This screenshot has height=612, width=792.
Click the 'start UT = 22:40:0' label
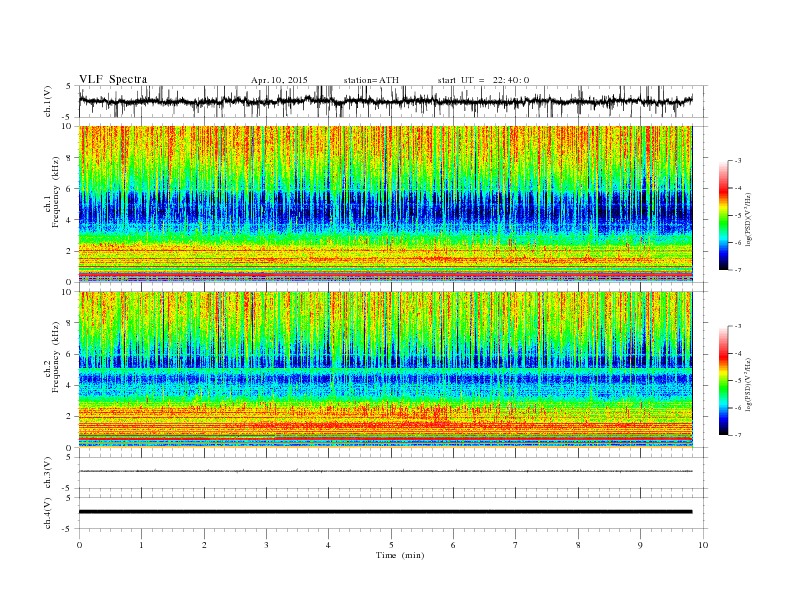pyautogui.click(x=483, y=80)
